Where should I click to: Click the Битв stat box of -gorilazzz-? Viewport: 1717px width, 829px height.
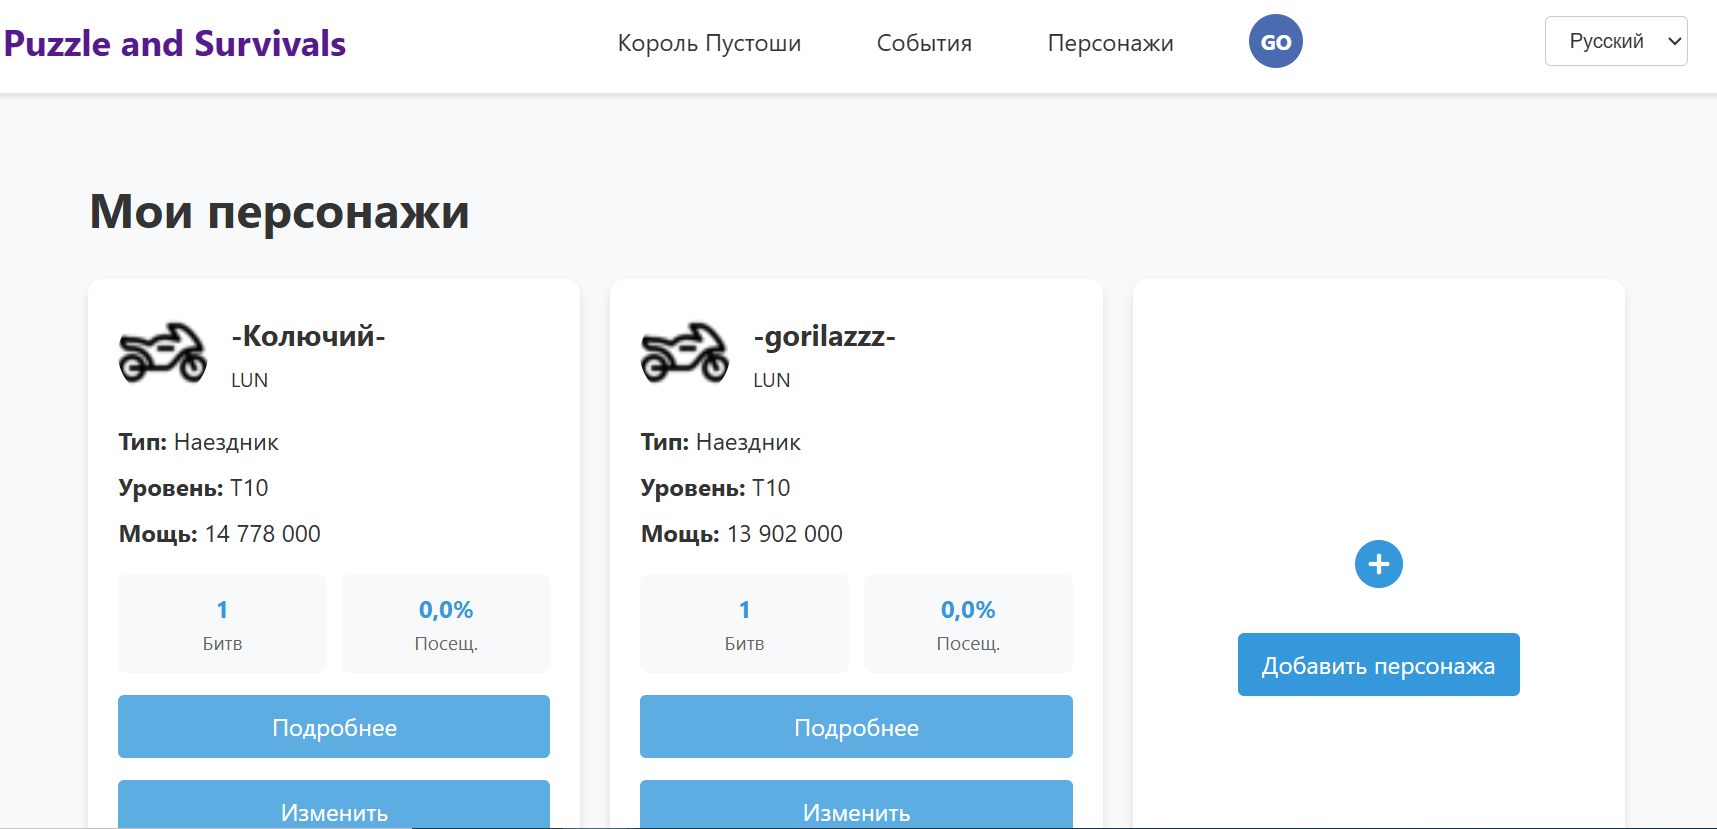(x=744, y=623)
